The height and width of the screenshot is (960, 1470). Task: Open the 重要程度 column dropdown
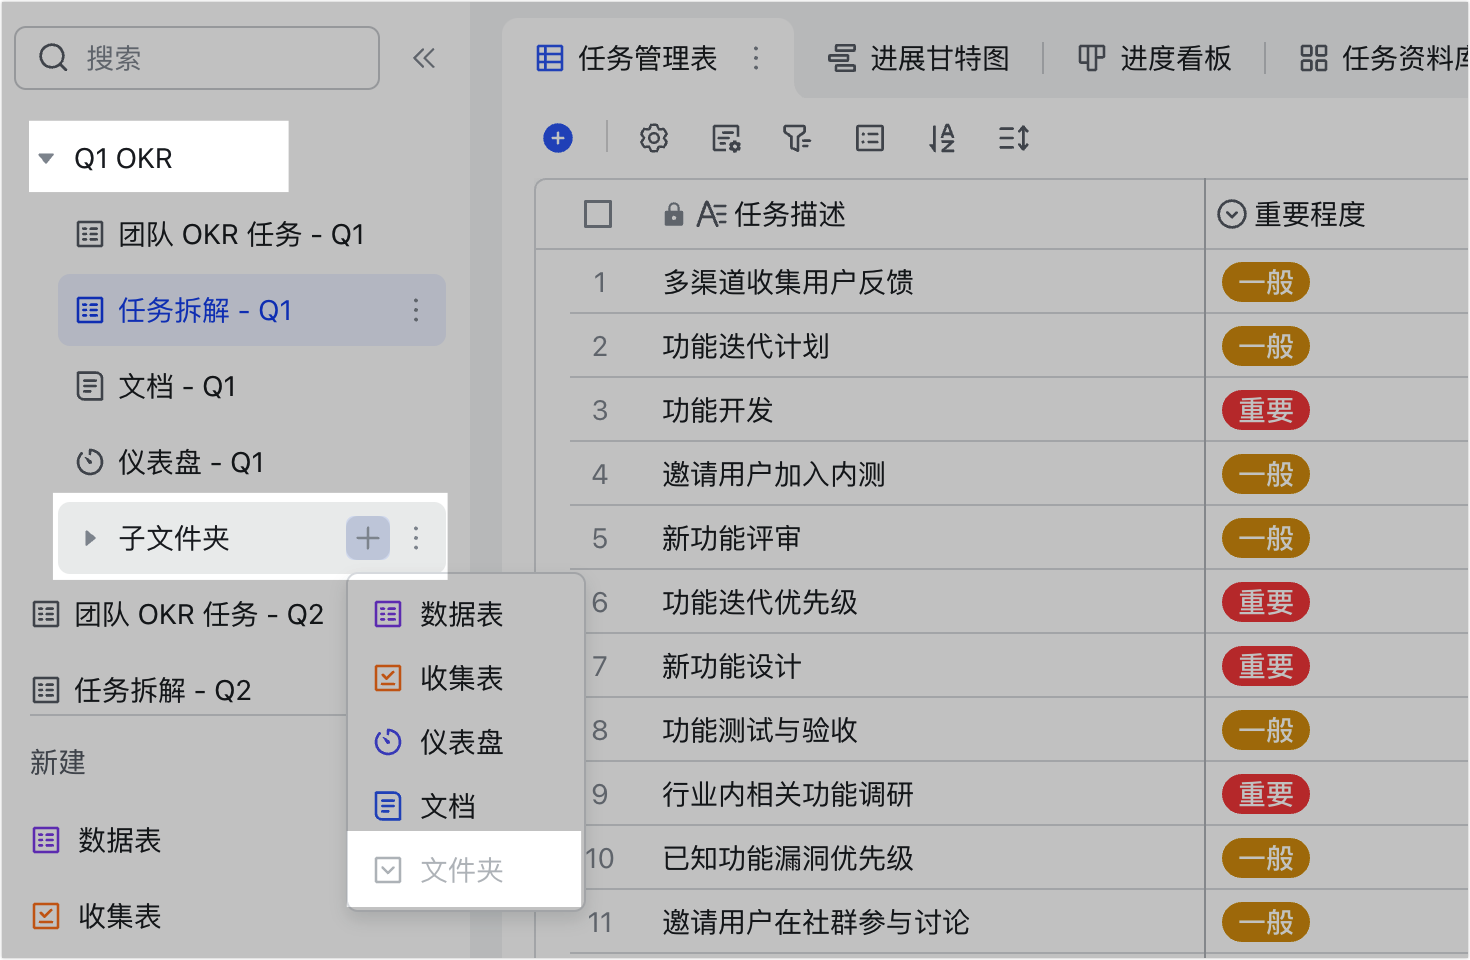[1231, 214]
